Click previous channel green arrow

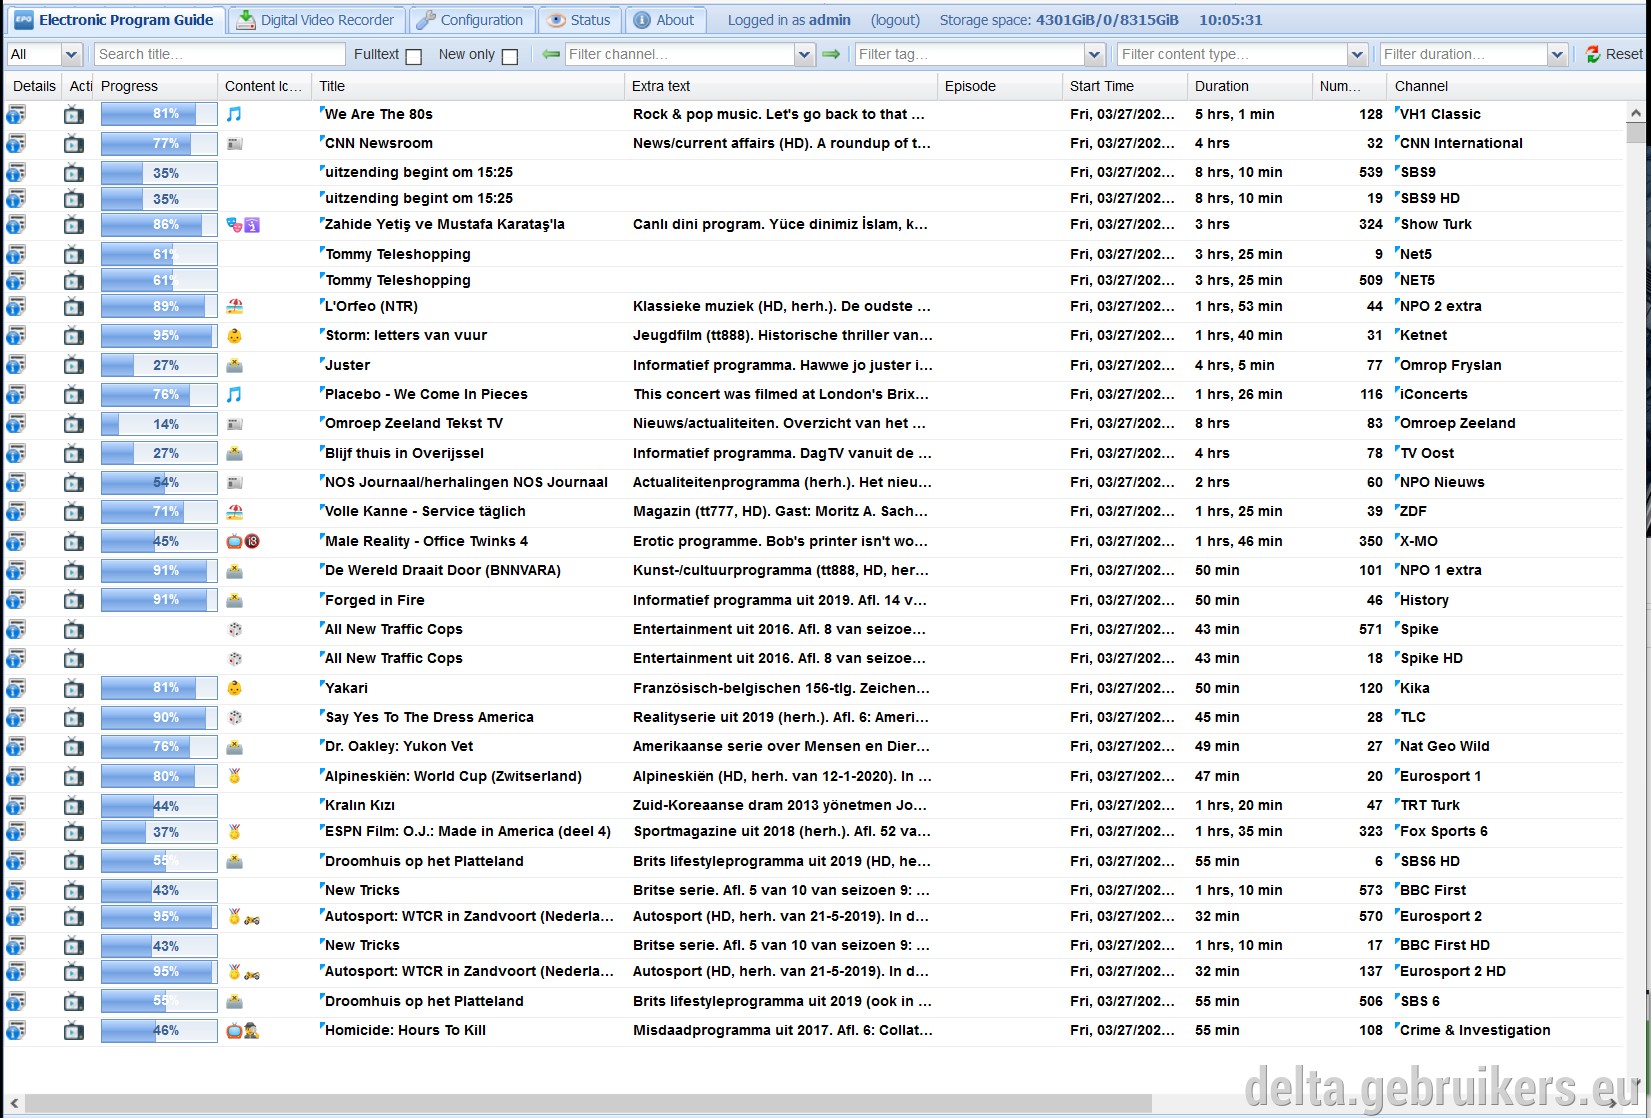tap(551, 55)
